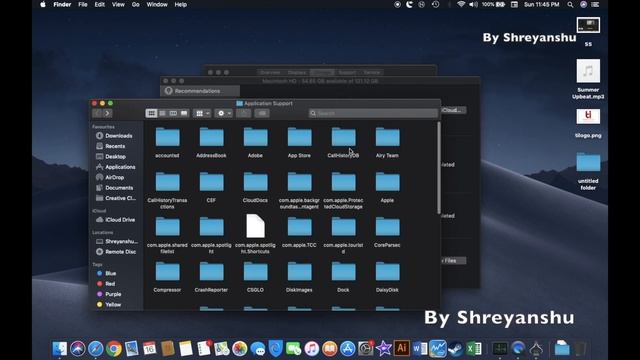This screenshot has width=640, height=360.
Task: Open the gear Action menu dropdown
Action: (224, 113)
